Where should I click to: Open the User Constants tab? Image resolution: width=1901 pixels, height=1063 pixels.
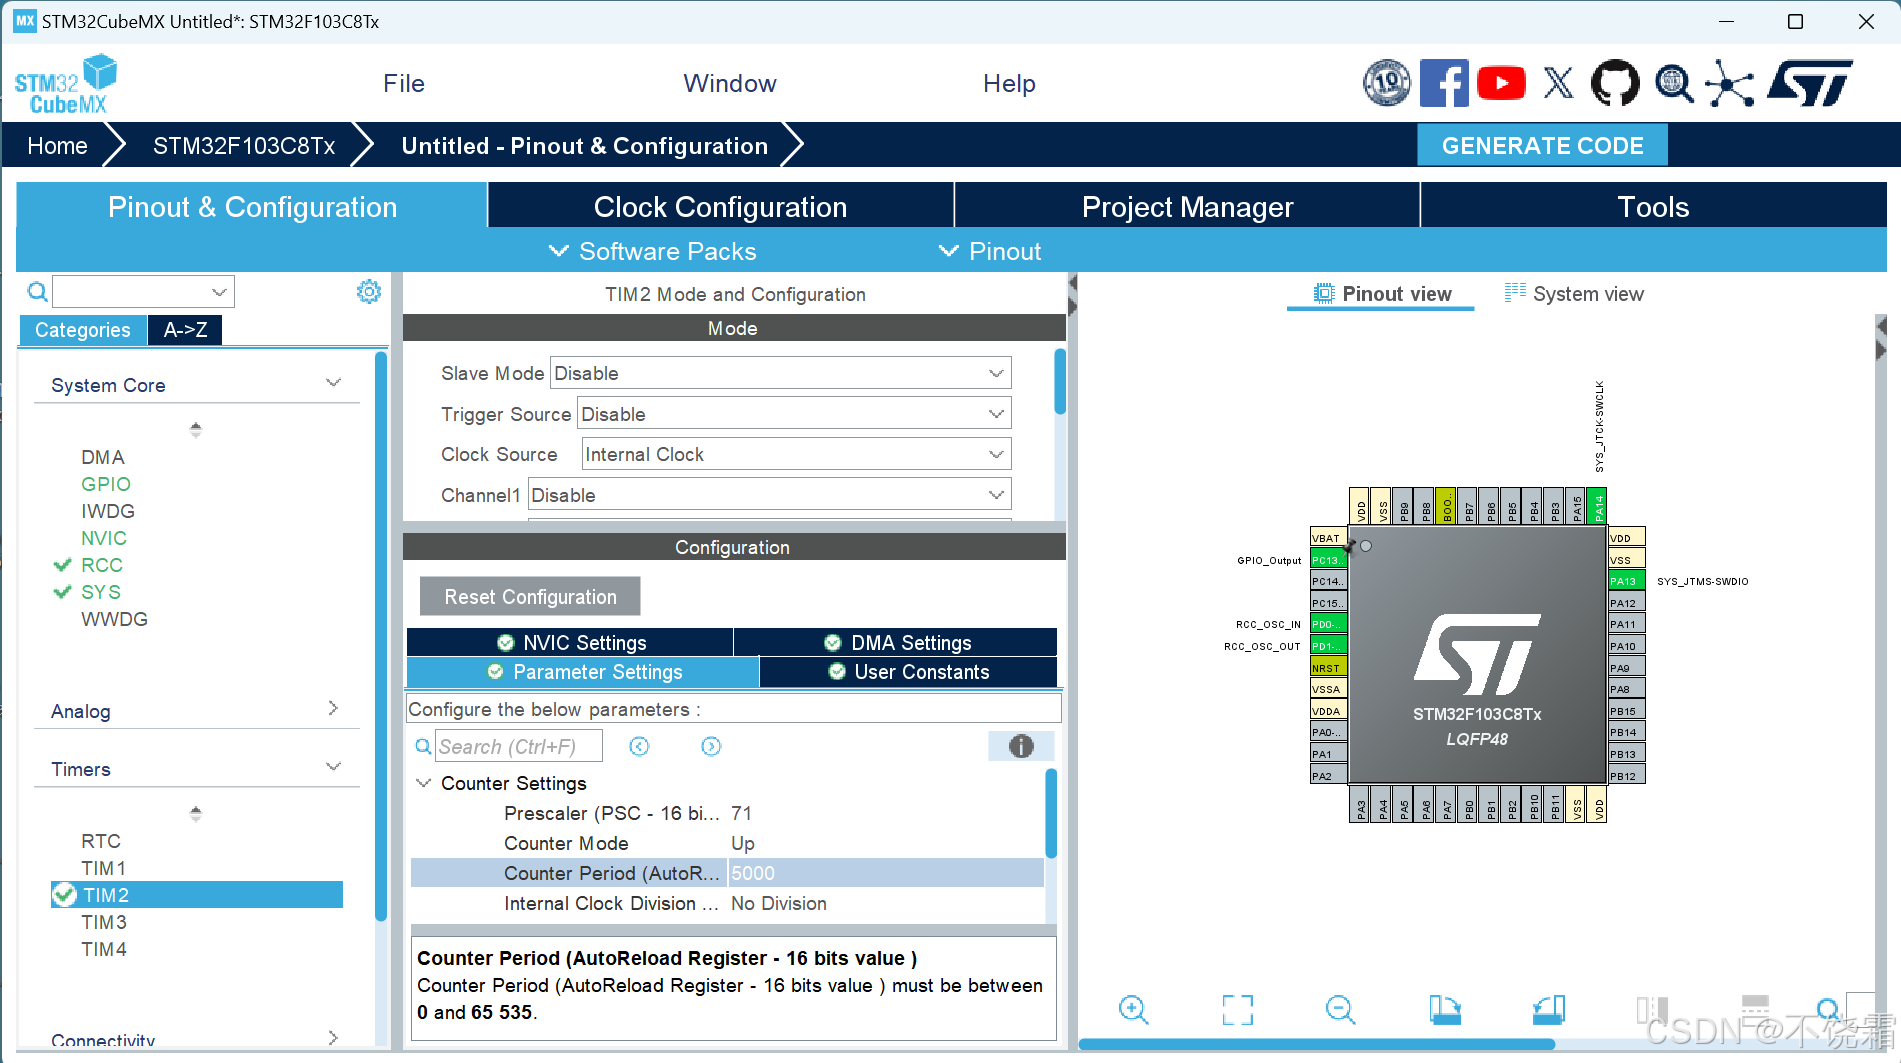click(x=908, y=672)
